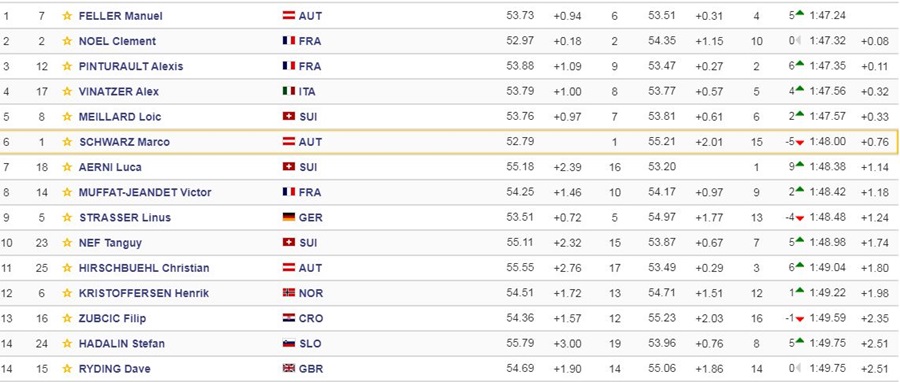The image size is (900, 382).
Task: Select MUFFAT-JEANDET Victor result row
Action: (x=450, y=193)
